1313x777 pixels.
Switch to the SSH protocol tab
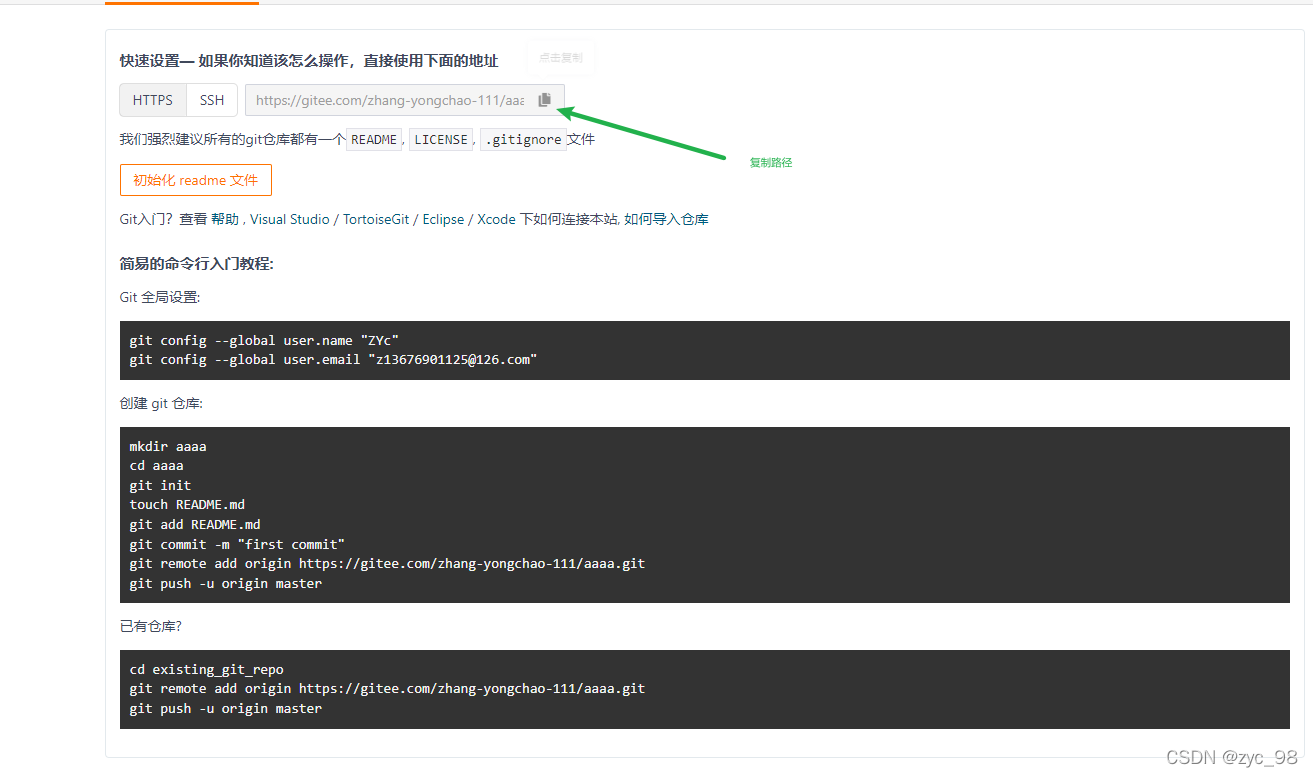coord(212,100)
